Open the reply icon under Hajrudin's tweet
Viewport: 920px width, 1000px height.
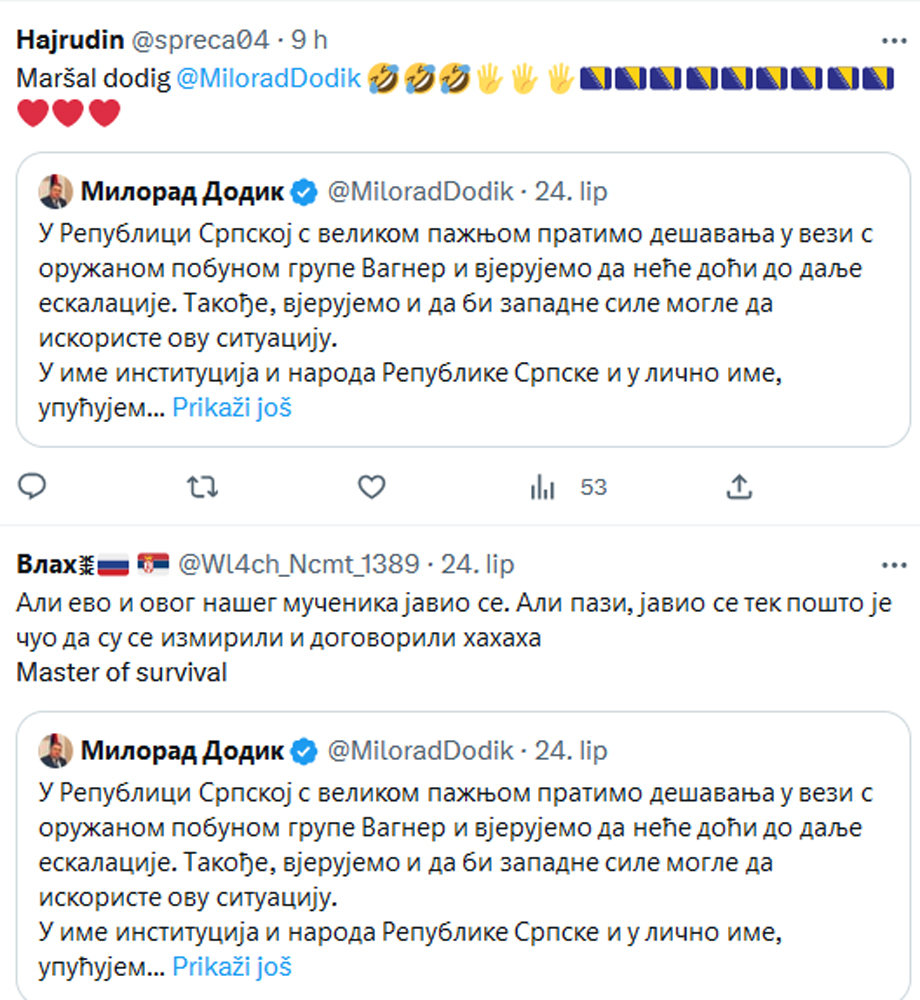click(33, 487)
